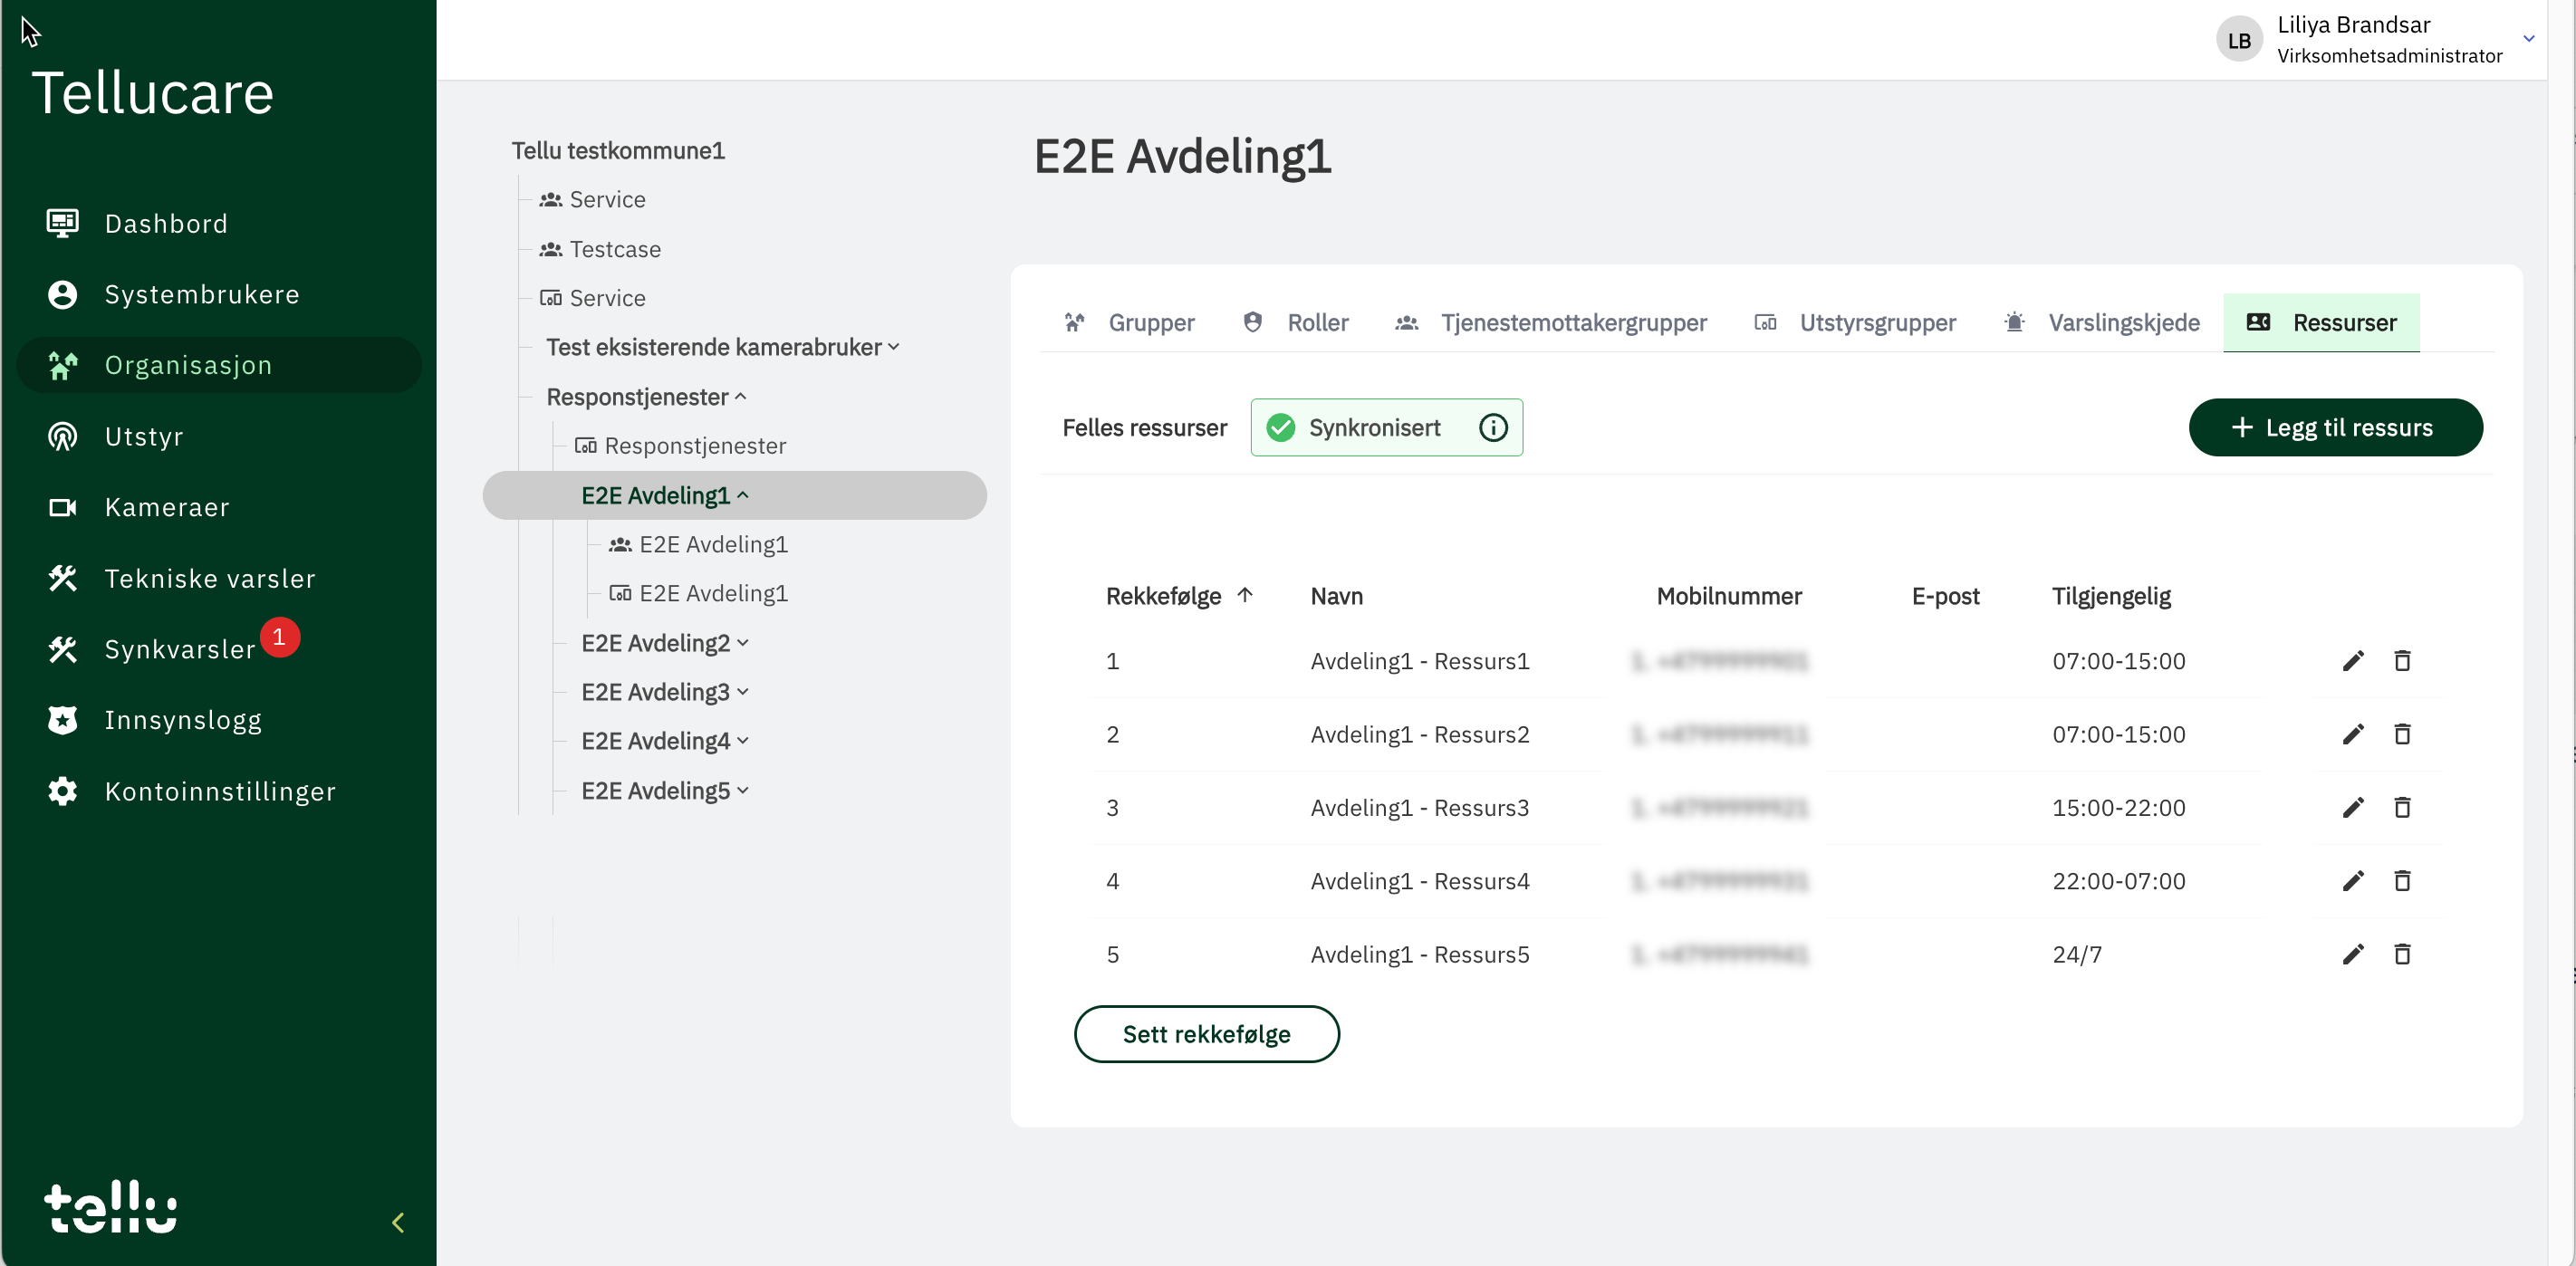The image size is (2576, 1266).
Task: Select the Tellu testkommune1 root node
Action: click(x=618, y=150)
